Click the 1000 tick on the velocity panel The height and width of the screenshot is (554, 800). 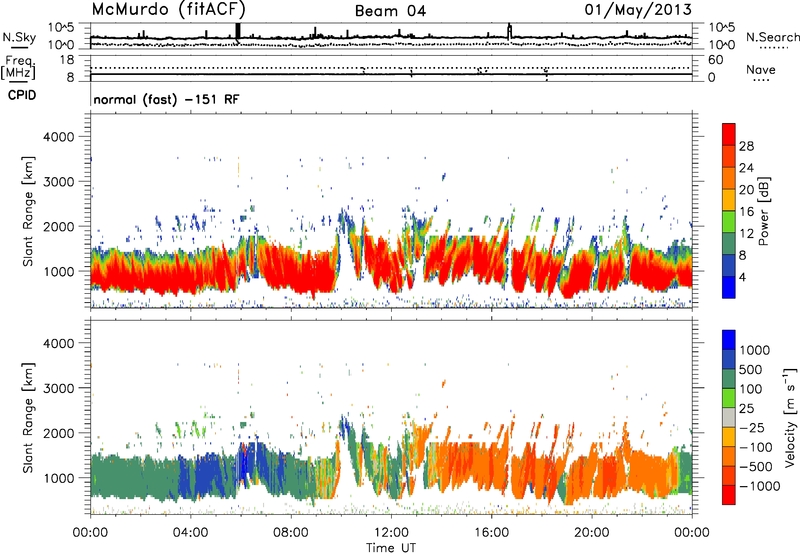pos(59,478)
